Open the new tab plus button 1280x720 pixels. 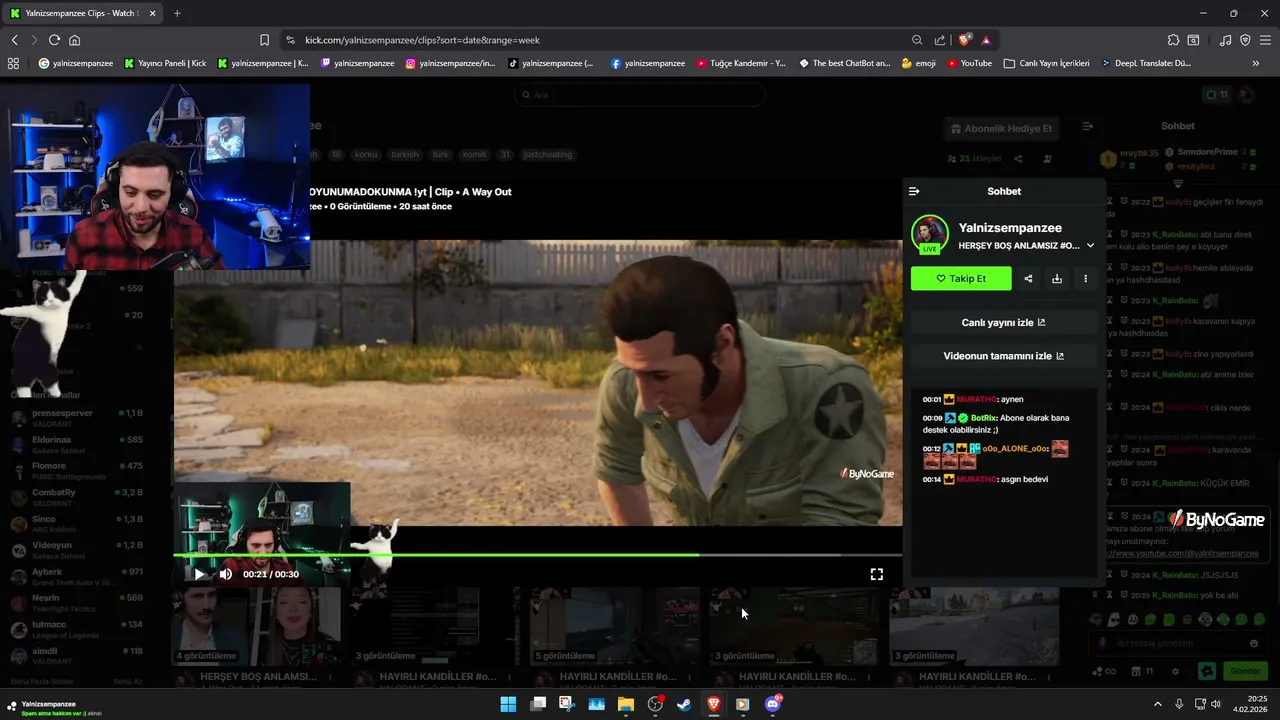click(x=177, y=13)
